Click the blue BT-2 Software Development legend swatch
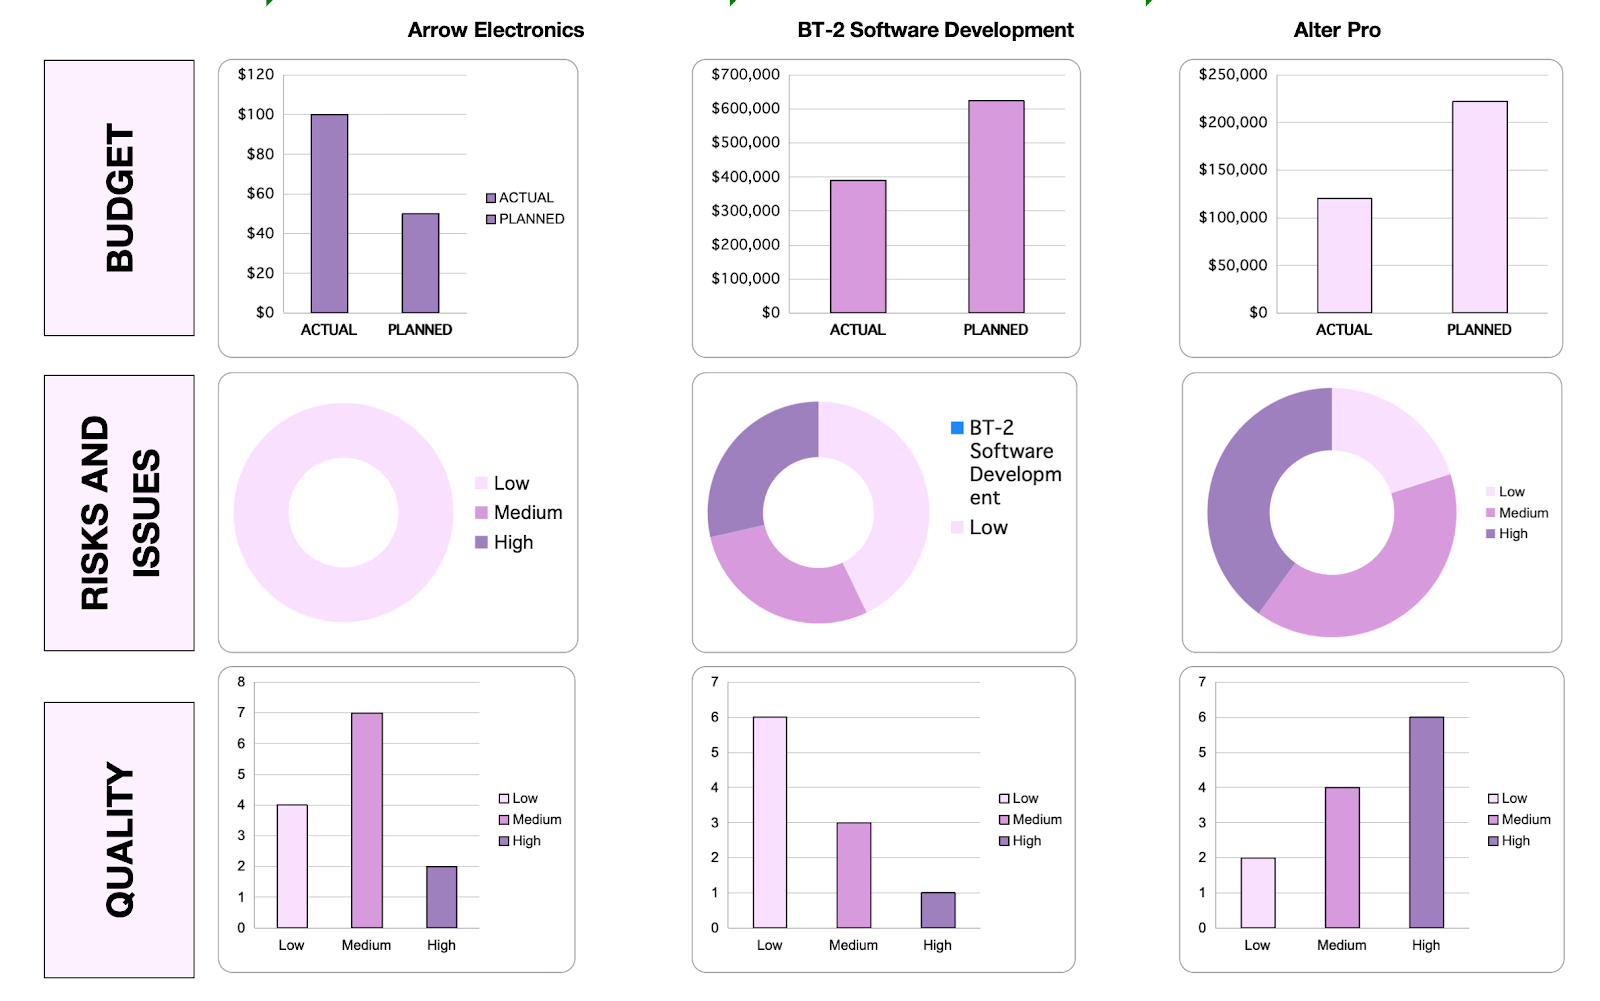Viewport: 1600px width, 1001px height. 957,427
